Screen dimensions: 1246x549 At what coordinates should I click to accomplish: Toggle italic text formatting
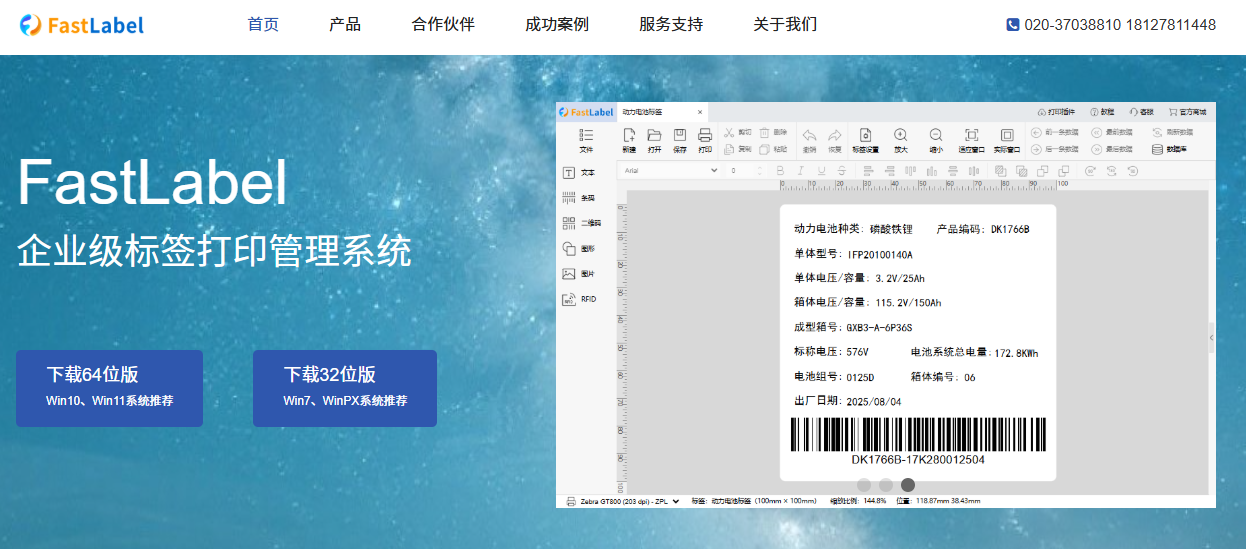pyautogui.click(x=800, y=171)
